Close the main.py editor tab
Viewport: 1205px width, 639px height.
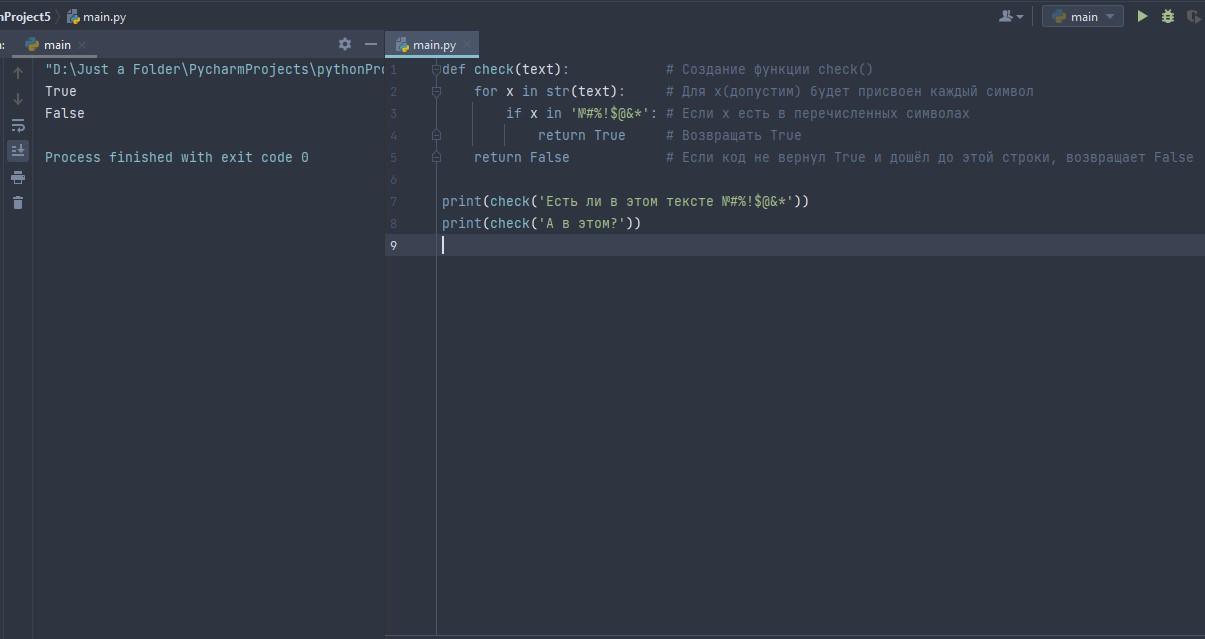468,45
